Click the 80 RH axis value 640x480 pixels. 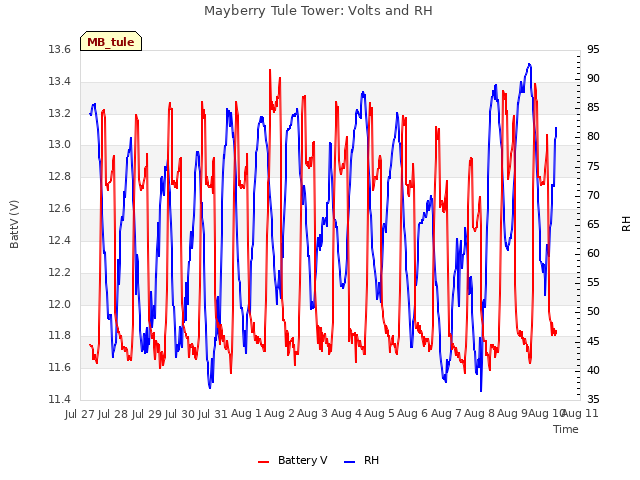click(593, 136)
